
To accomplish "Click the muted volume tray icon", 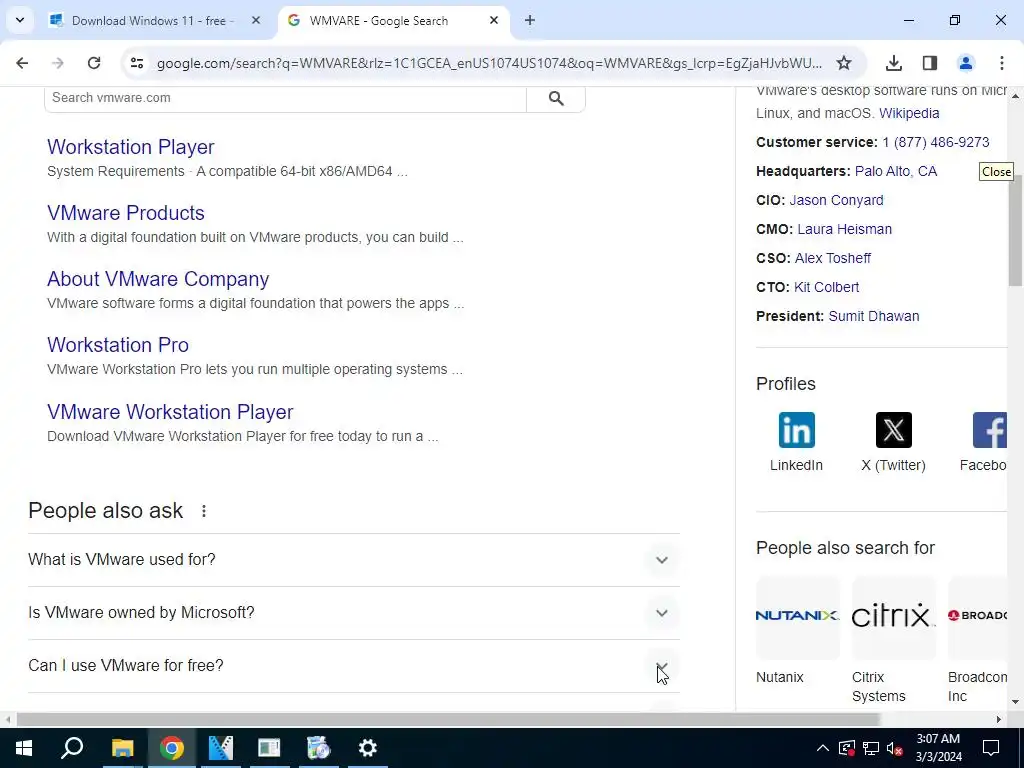I will pos(895,748).
